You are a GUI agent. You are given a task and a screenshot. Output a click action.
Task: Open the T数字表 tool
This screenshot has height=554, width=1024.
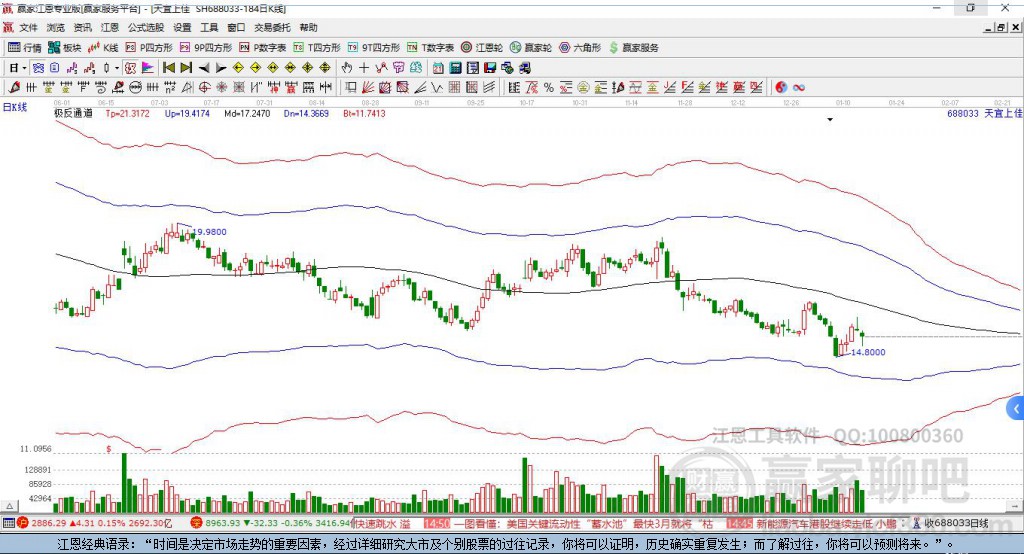430,48
